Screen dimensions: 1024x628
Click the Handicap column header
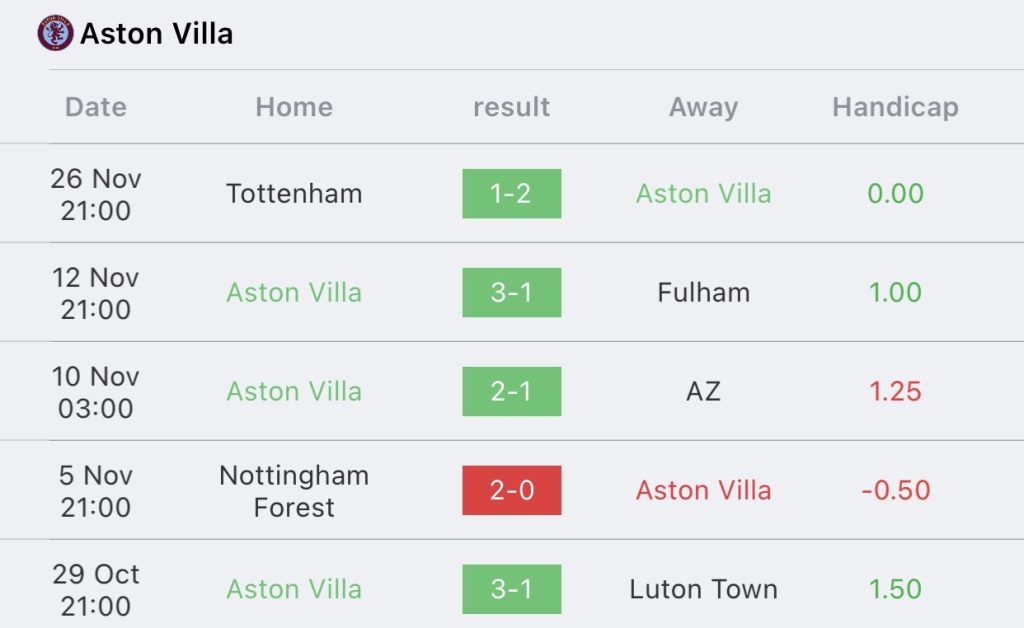(895, 107)
